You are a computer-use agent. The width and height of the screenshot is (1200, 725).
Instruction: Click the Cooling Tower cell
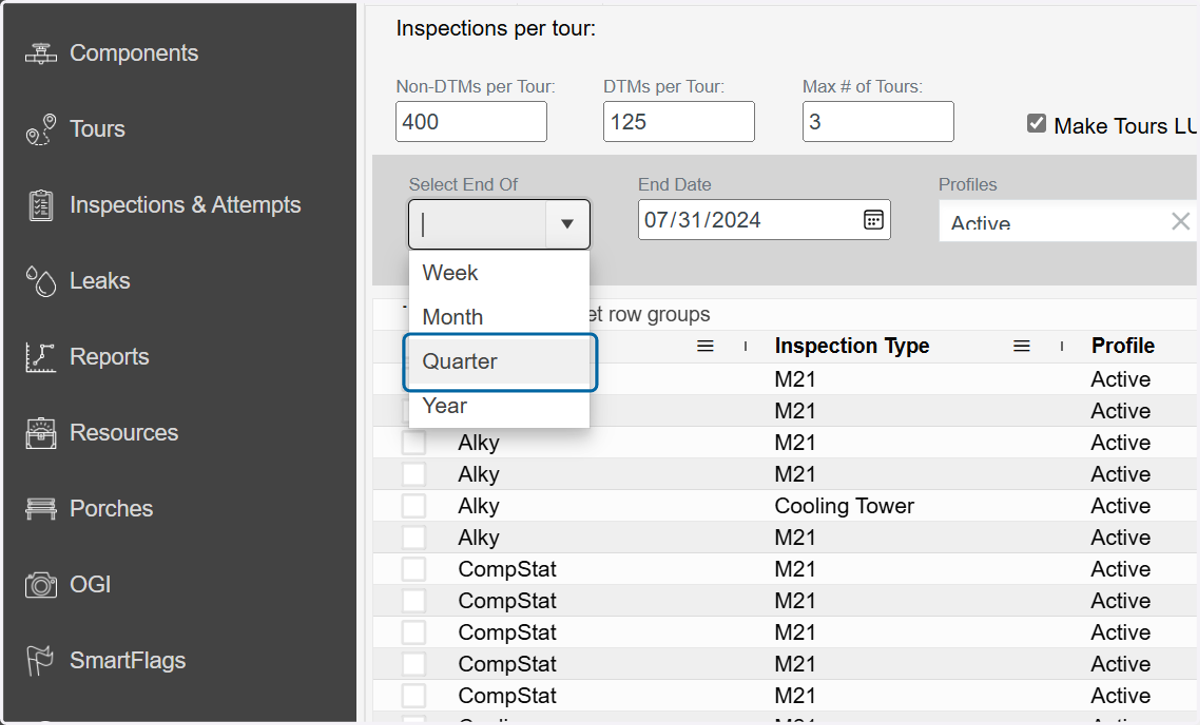844,506
